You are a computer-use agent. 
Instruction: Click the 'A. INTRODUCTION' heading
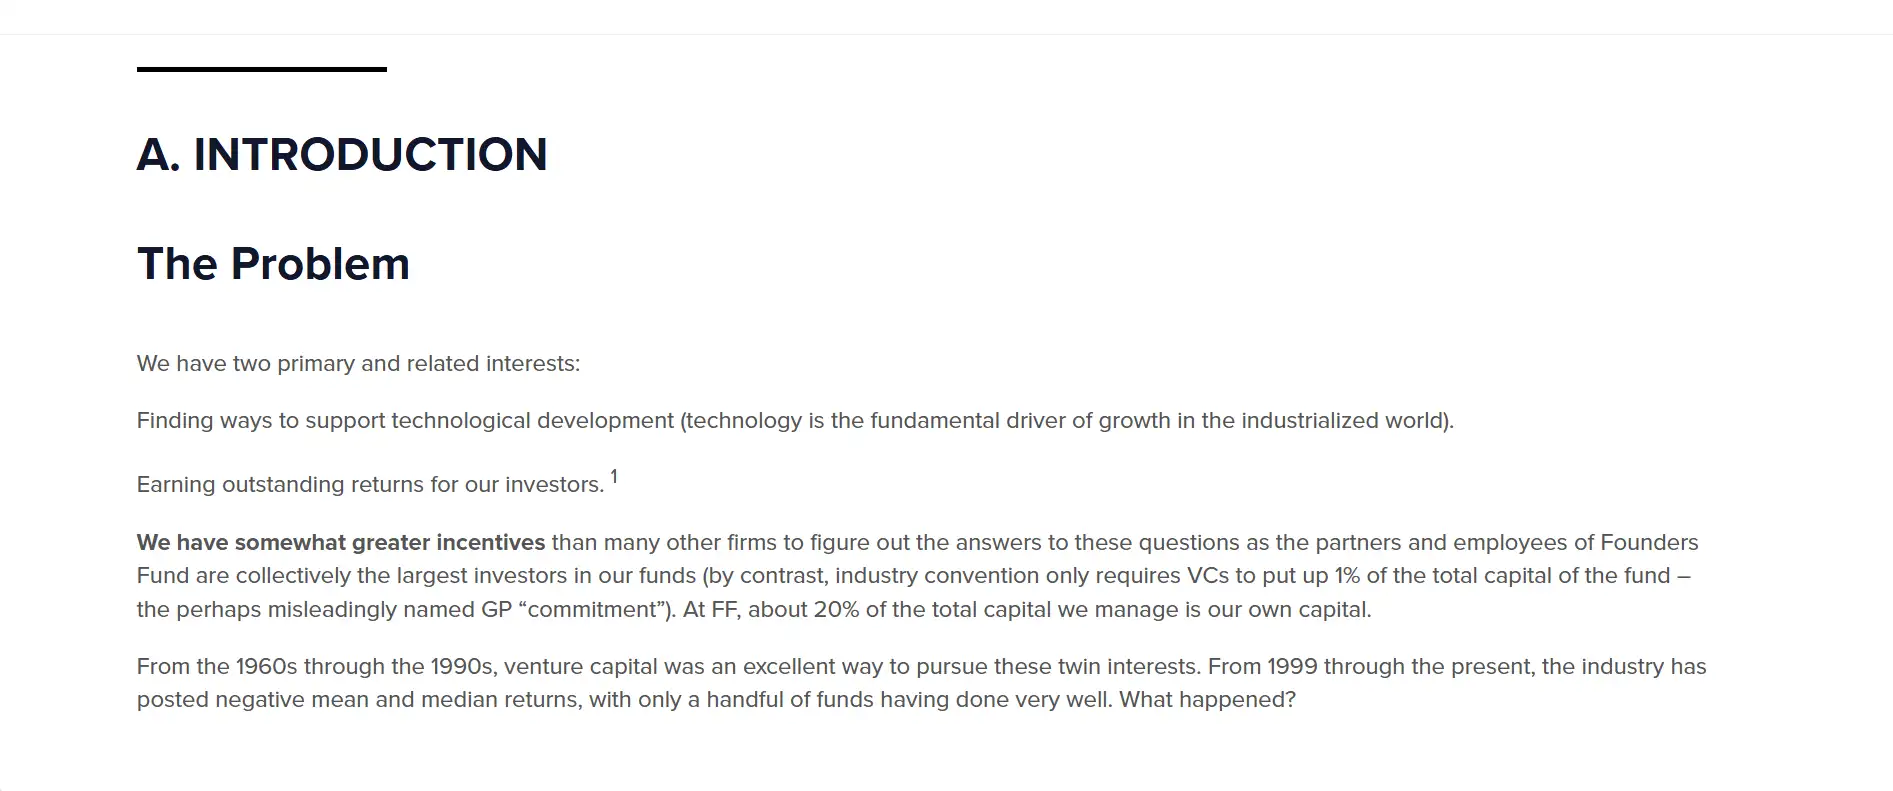pos(342,155)
